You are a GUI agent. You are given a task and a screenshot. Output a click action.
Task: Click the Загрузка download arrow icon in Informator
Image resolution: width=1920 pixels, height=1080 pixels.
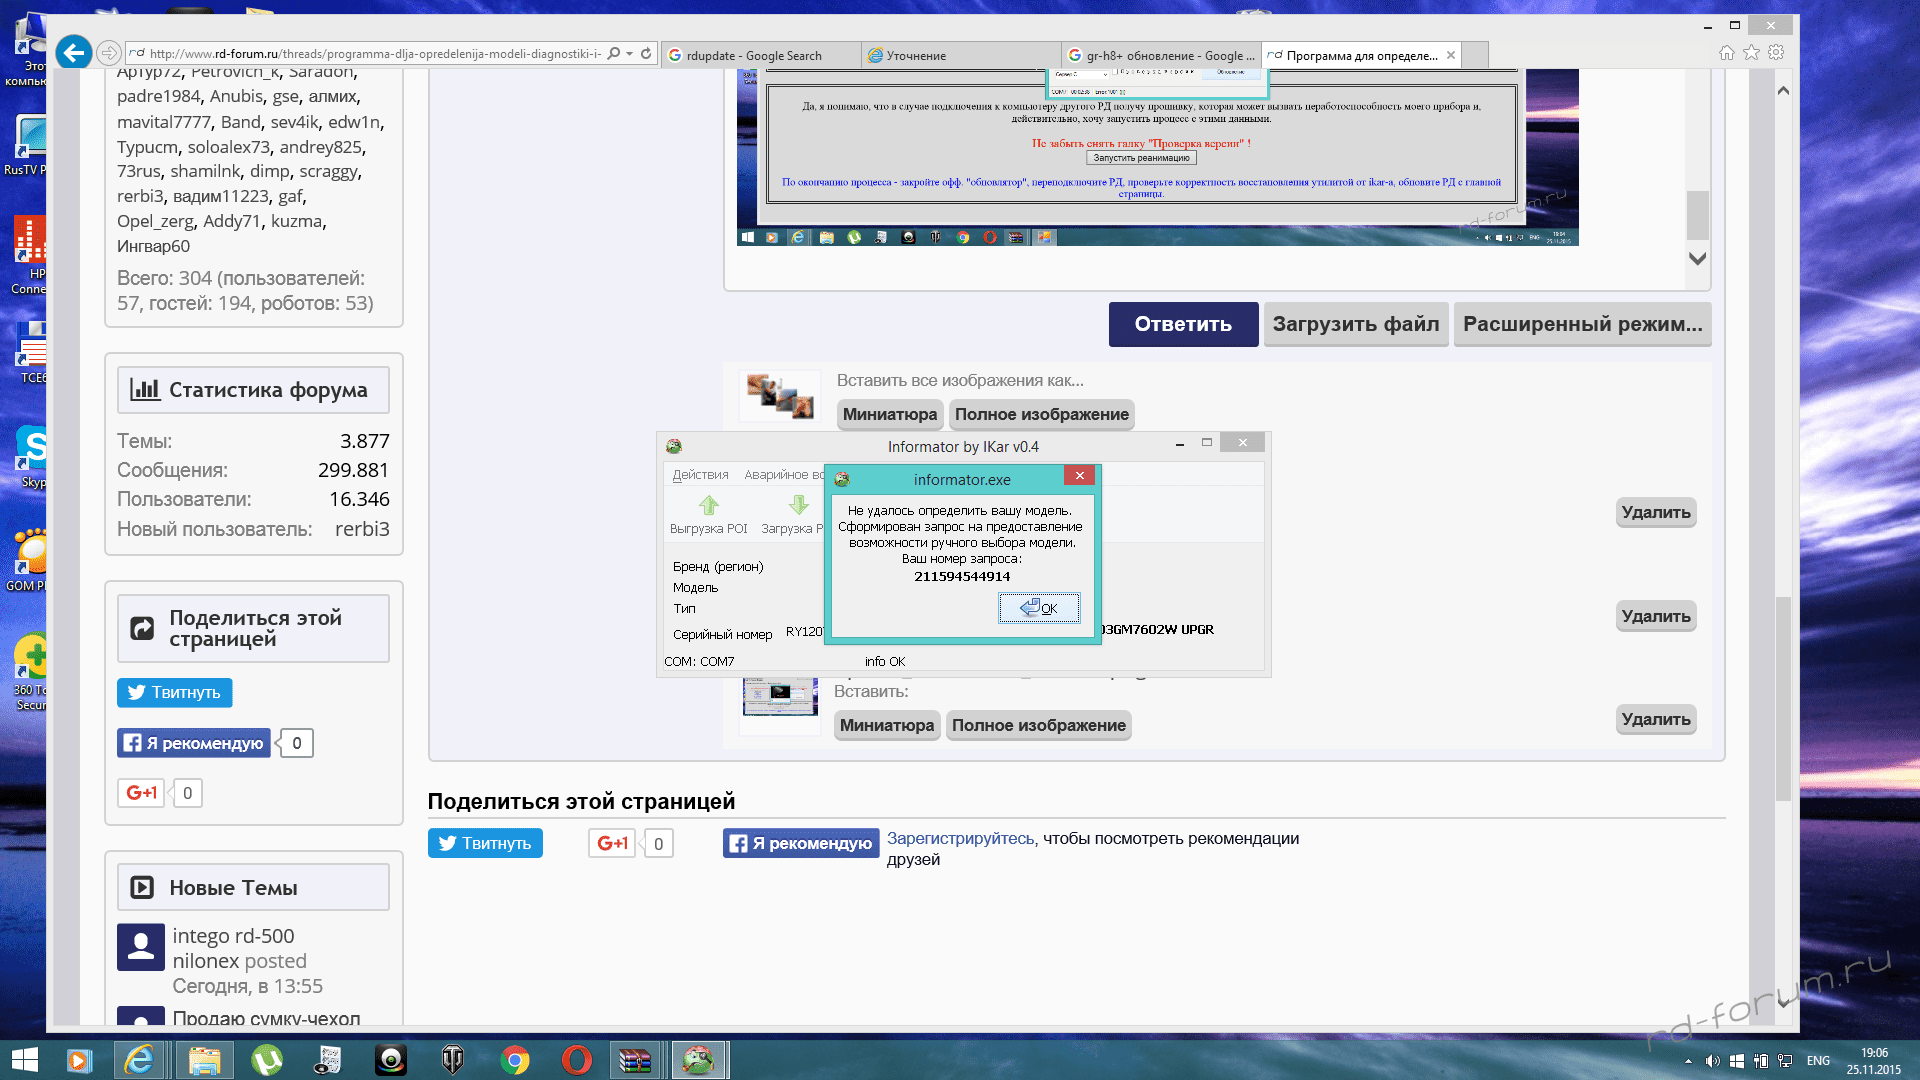tap(798, 505)
